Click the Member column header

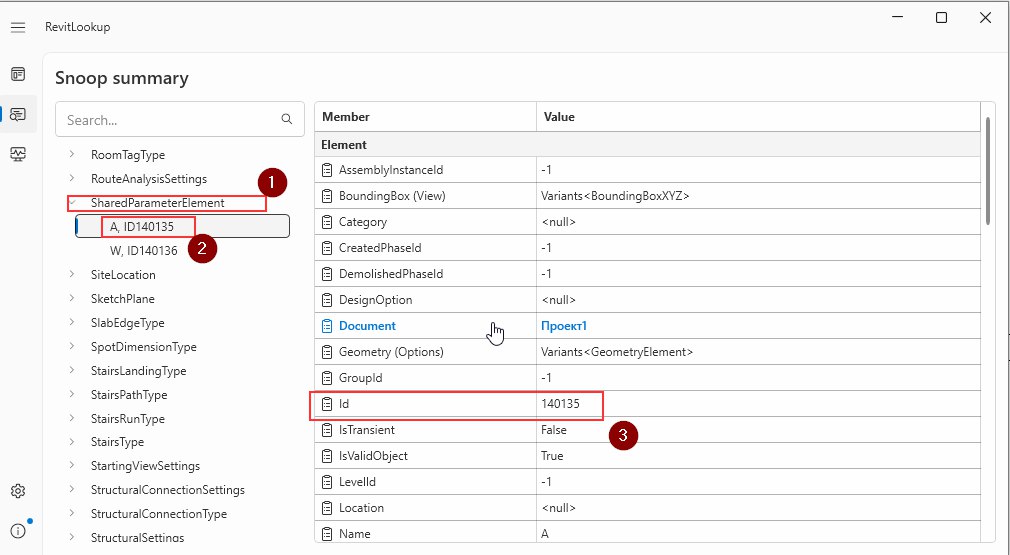pos(425,117)
